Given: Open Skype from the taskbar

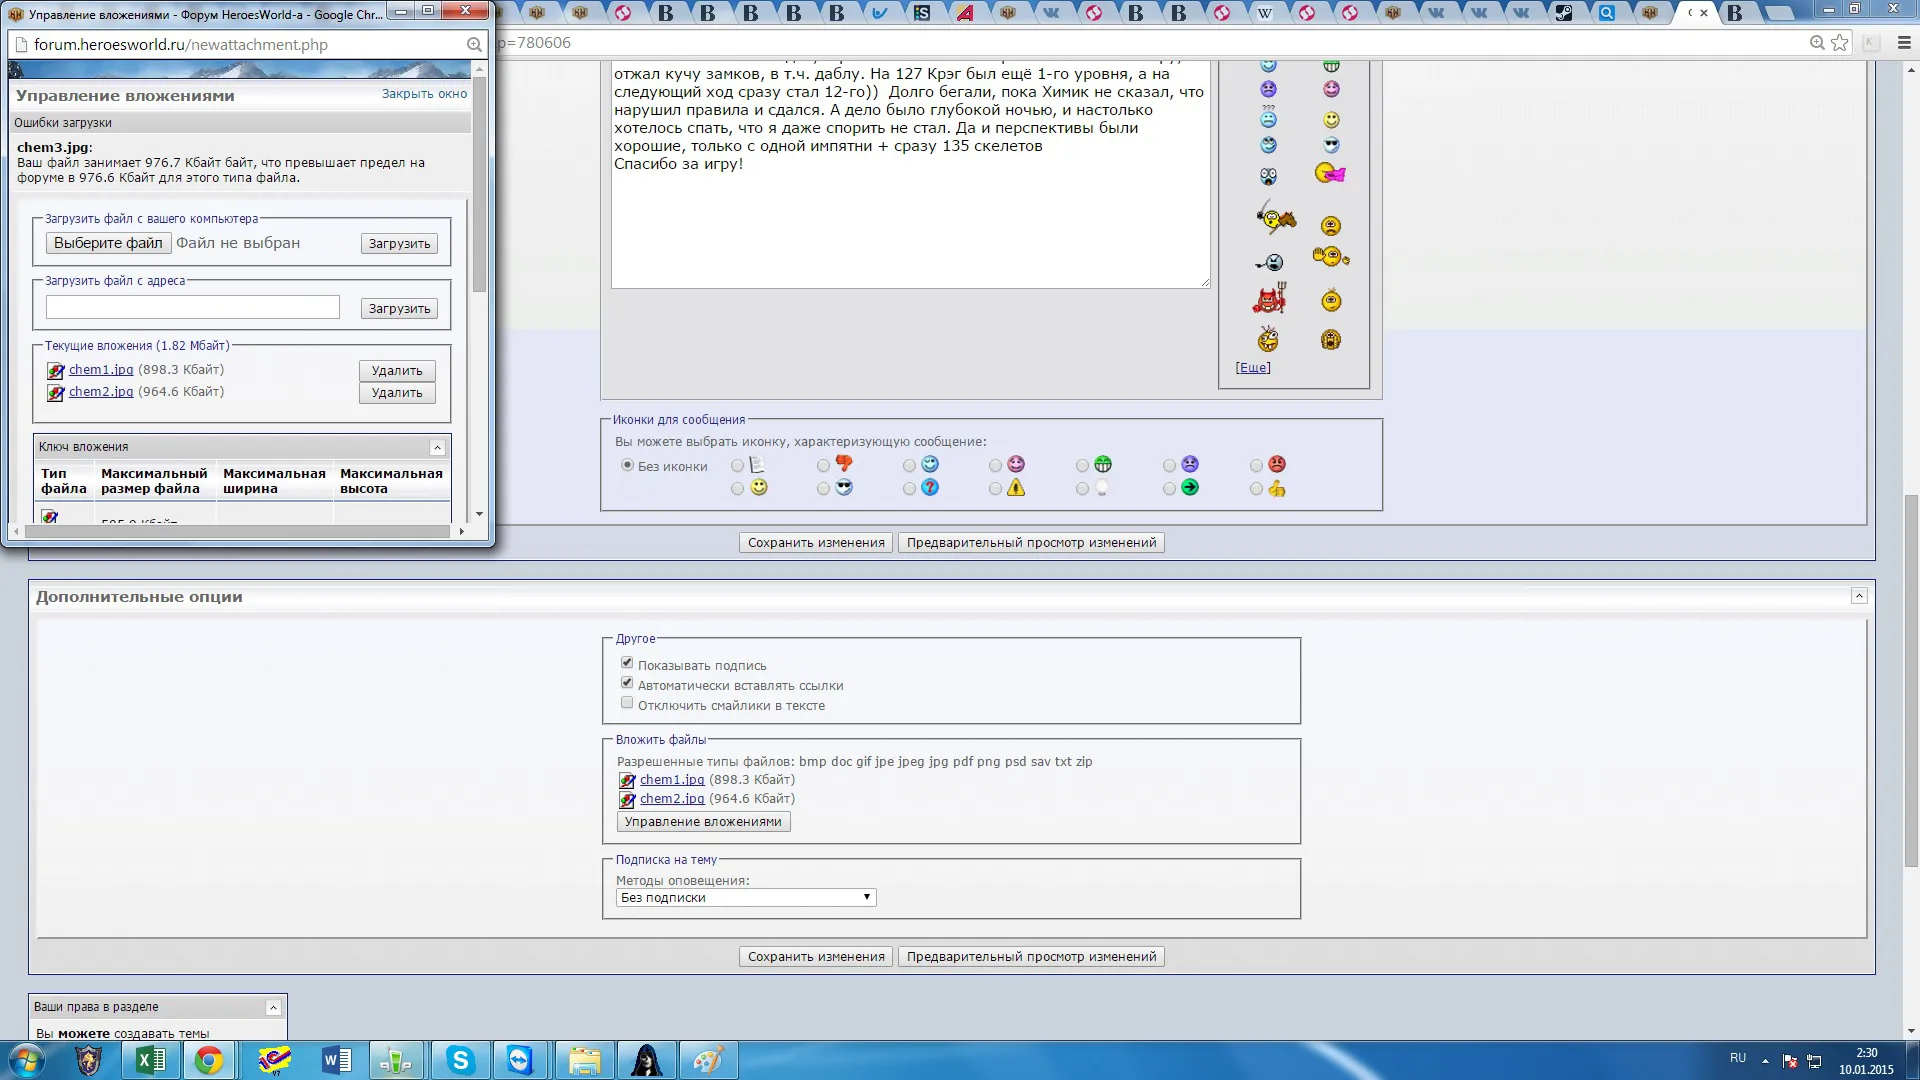Looking at the screenshot, I should pyautogui.click(x=460, y=1060).
